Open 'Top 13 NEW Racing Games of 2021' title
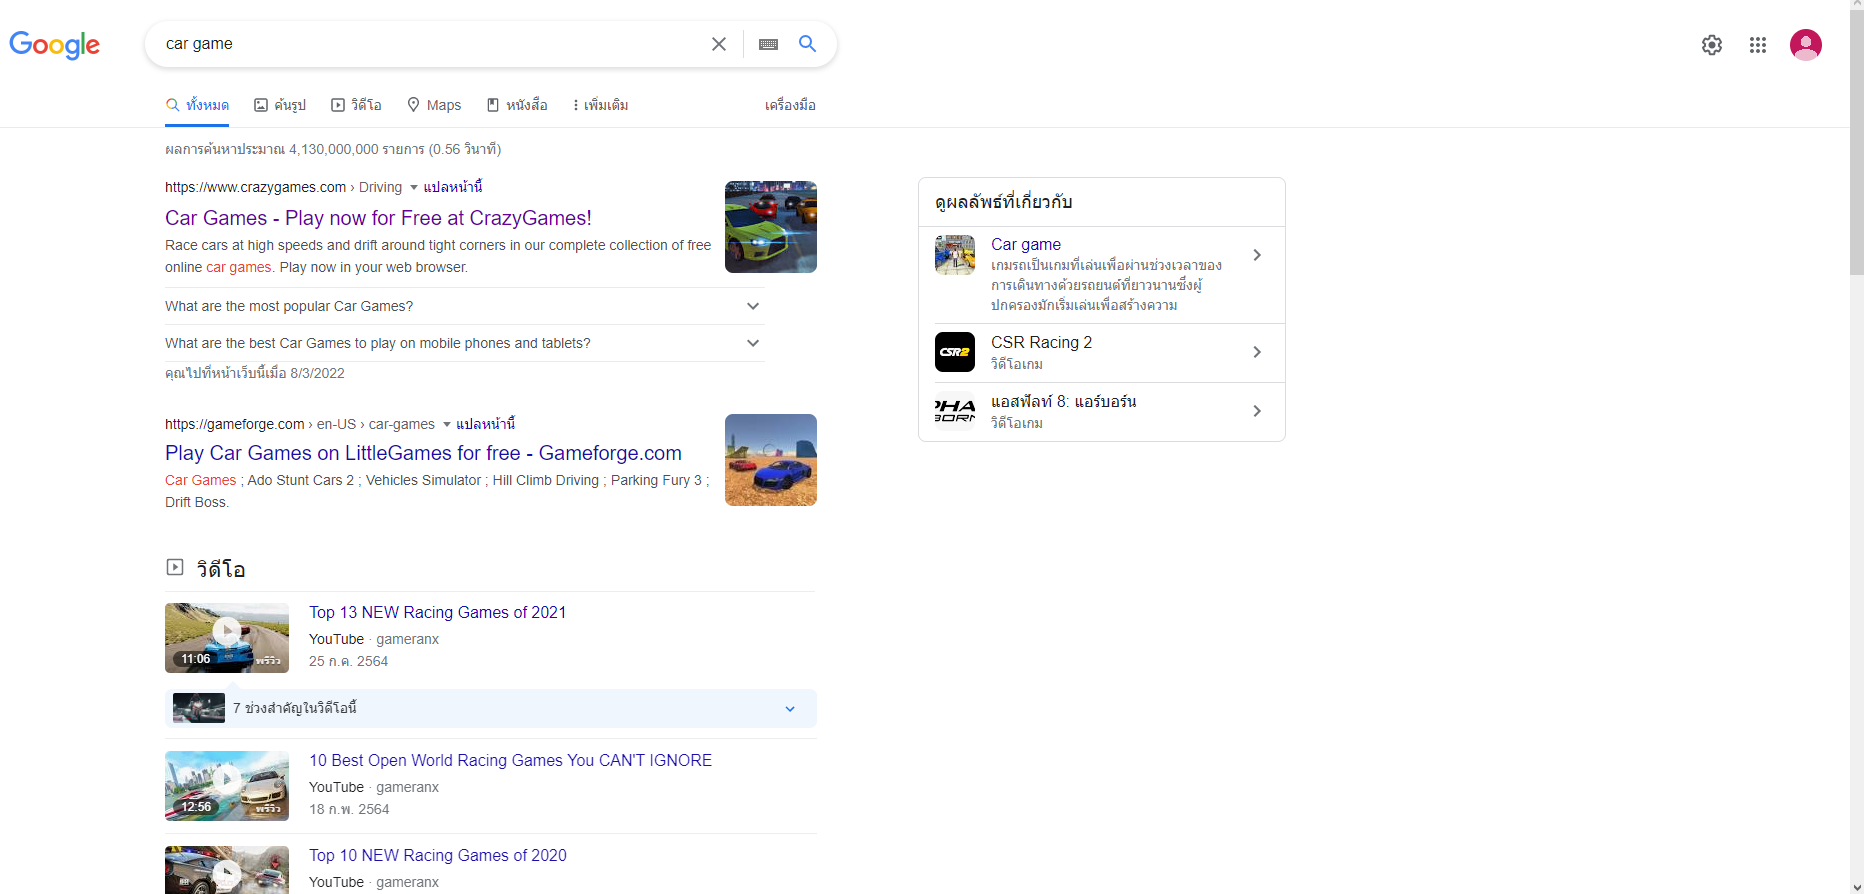 click(437, 612)
